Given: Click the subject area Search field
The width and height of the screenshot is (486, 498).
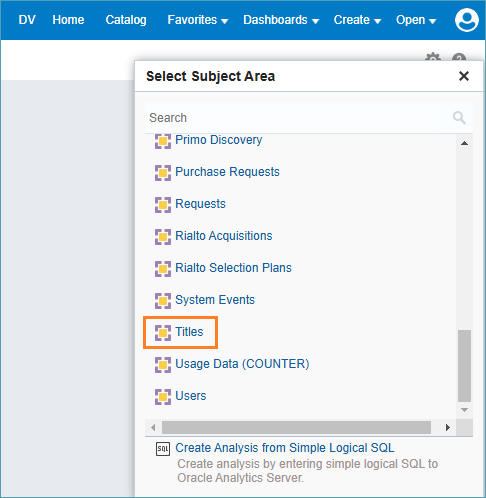Looking at the screenshot, I should (x=309, y=118).
